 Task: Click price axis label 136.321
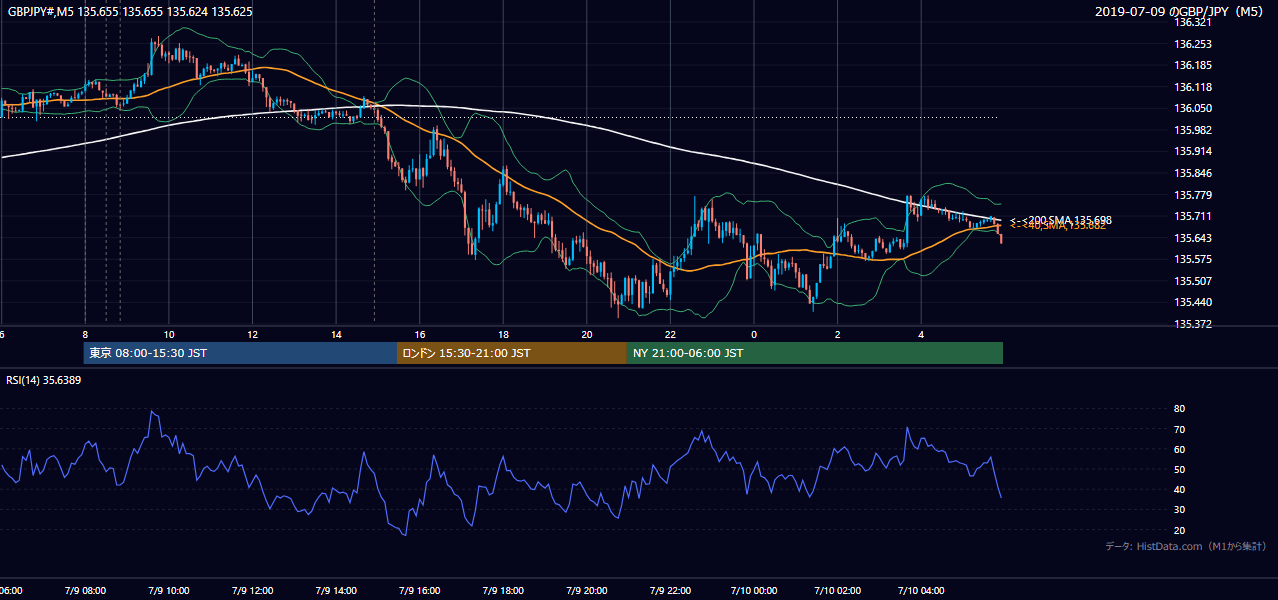(1192, 22)
